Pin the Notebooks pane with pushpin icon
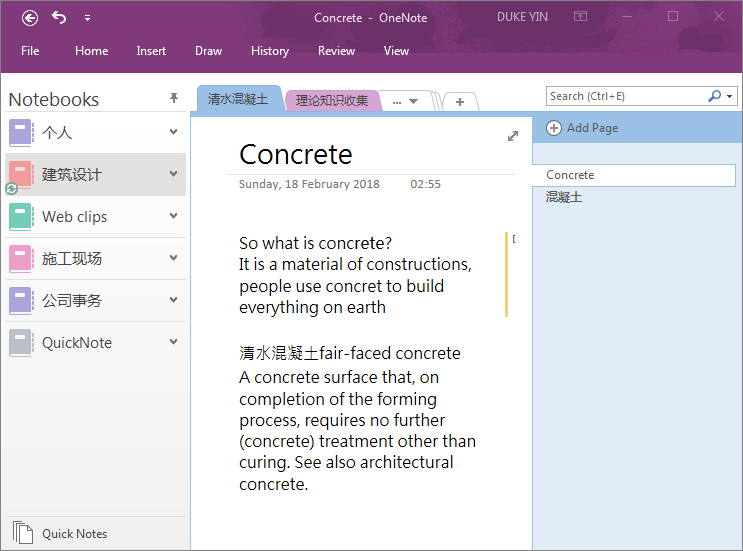The width and height of the screenshot is (743, 551). click(174, 98)
